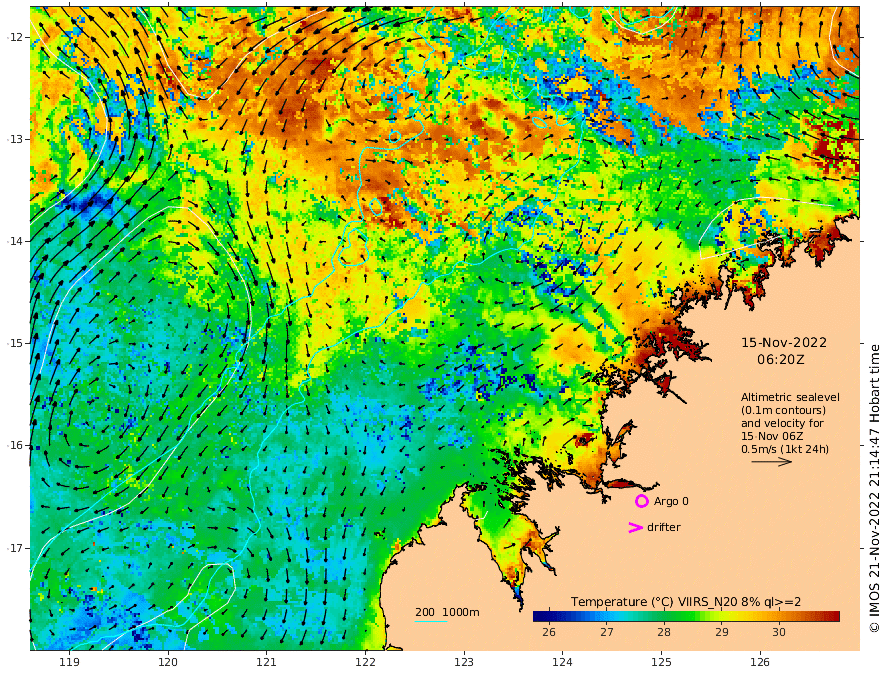Viewport: 880px width, 680px height.
Task: Click the colorbar tick label 29
Action: pos(722,632)
